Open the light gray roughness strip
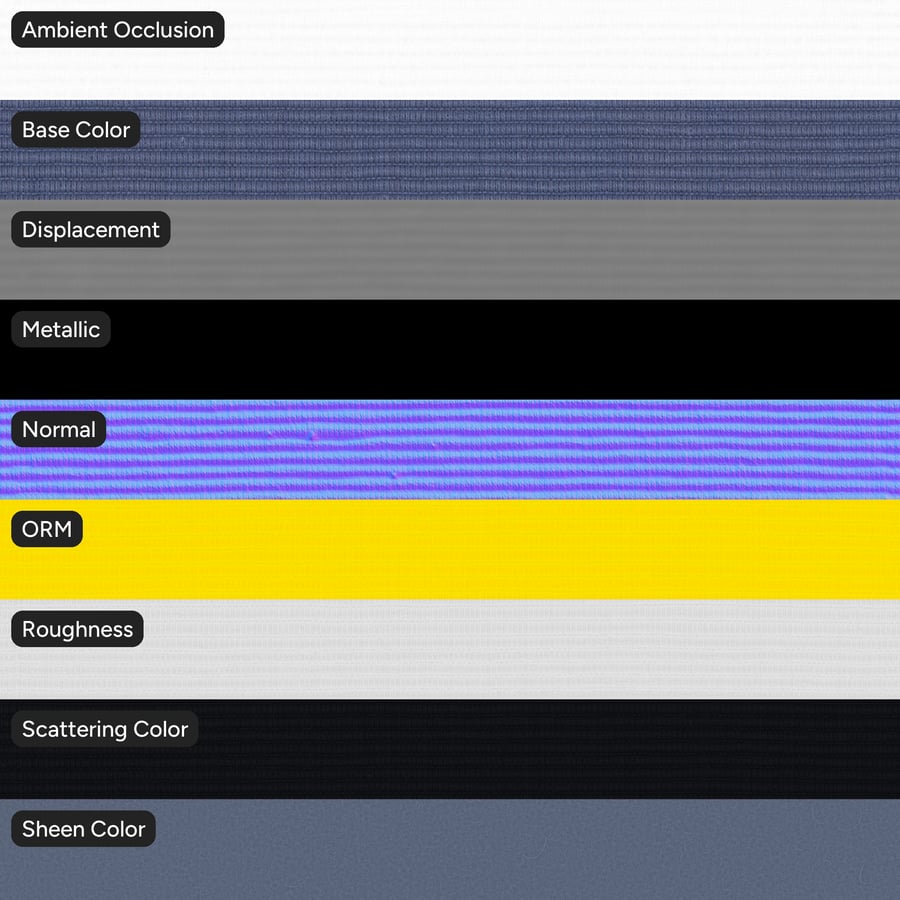The image size is (900, 900). pos(450,649)
